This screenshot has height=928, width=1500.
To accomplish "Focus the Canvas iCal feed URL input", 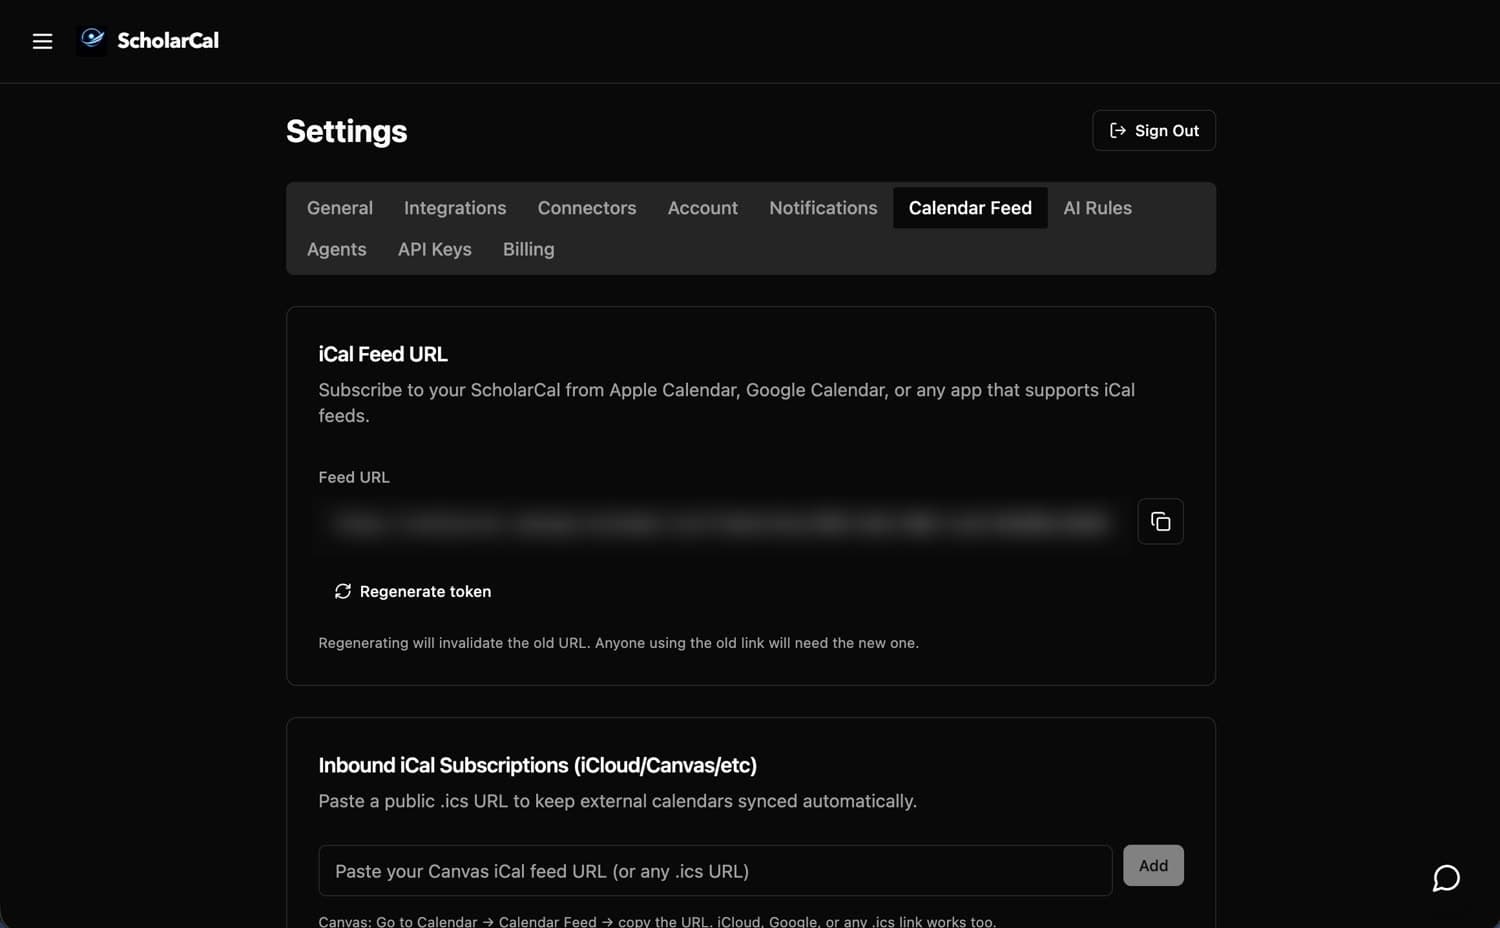I will [715, 871].
